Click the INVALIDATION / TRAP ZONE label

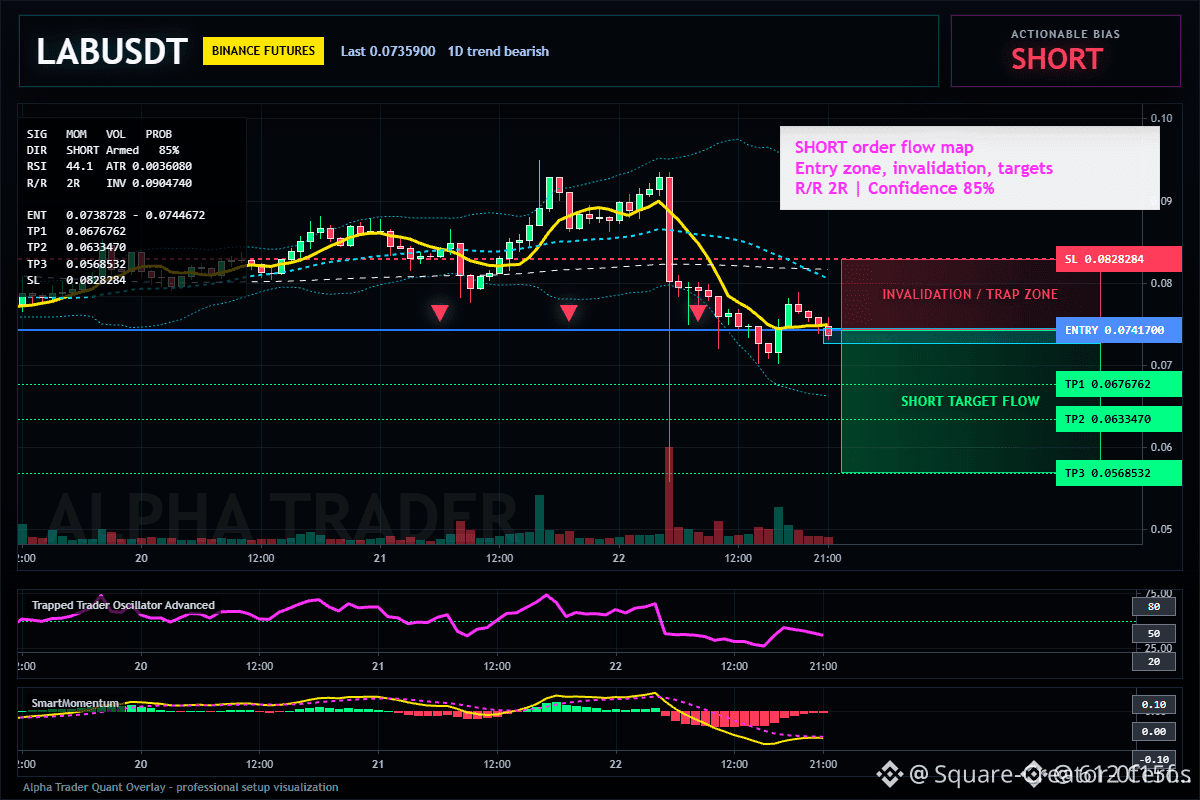(x=970, y=295)
